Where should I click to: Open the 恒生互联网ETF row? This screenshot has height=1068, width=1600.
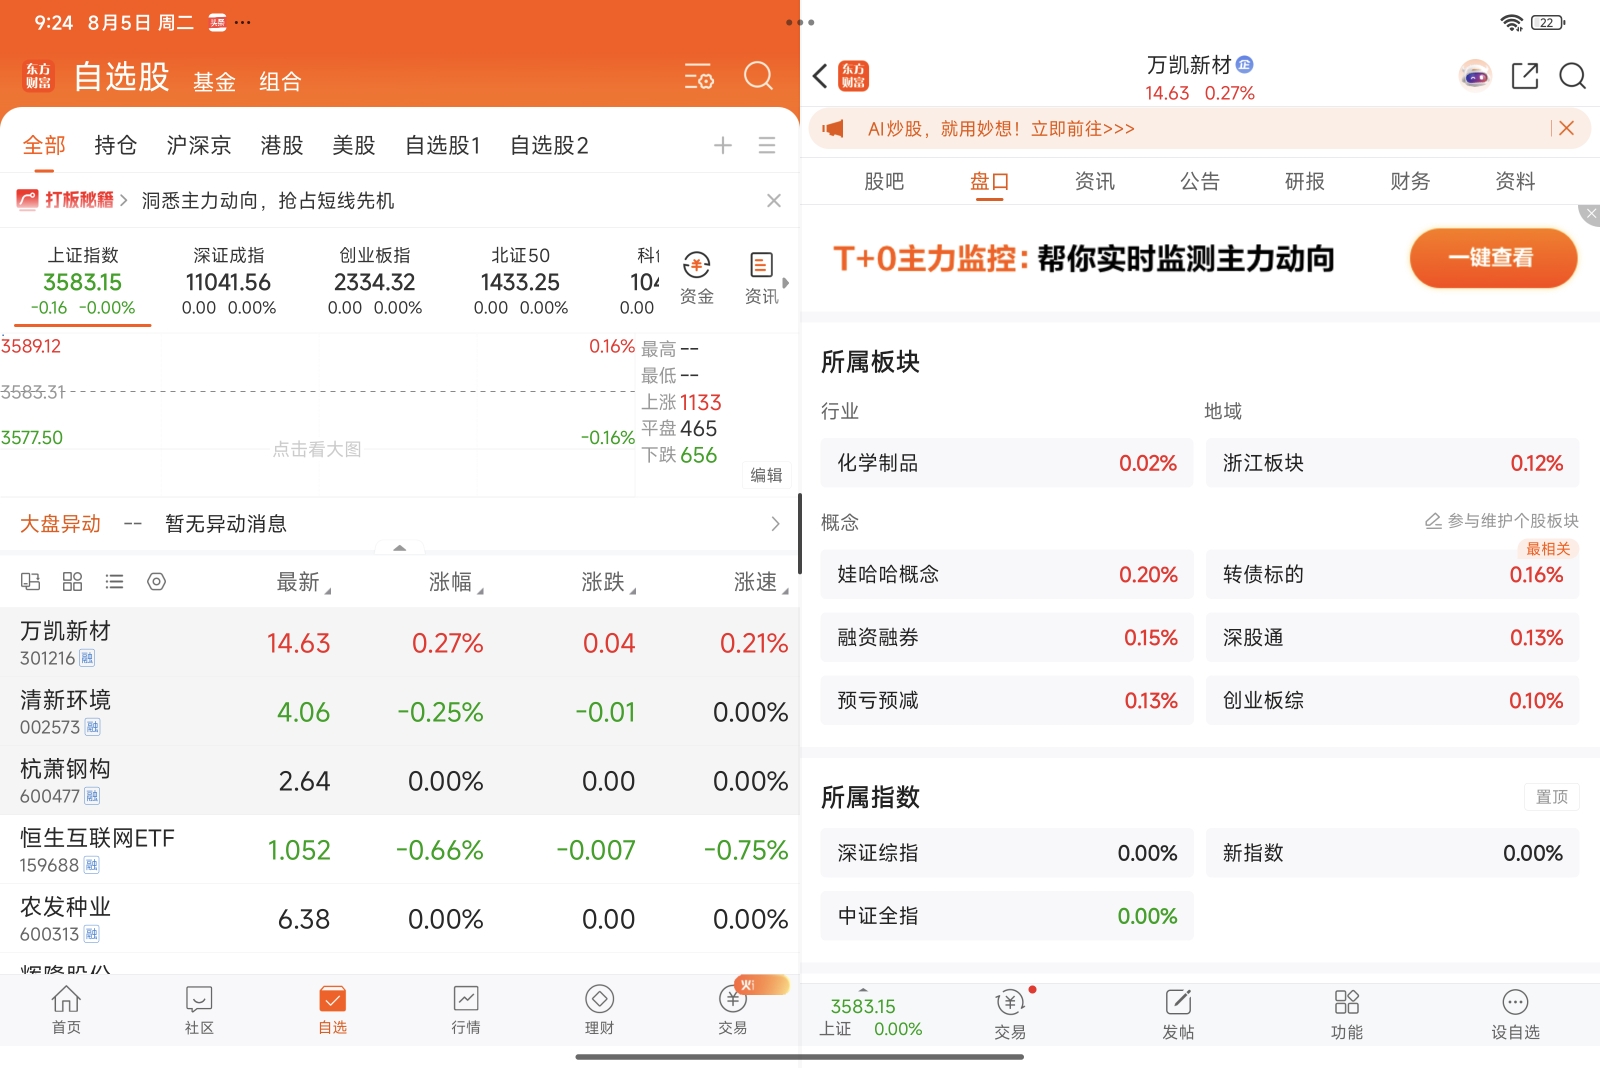[x=400, y=850]
